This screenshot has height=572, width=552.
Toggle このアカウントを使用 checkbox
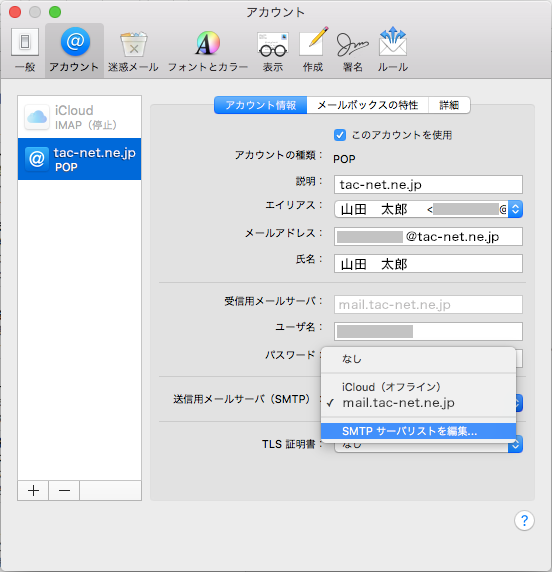(x=340, y=135)
